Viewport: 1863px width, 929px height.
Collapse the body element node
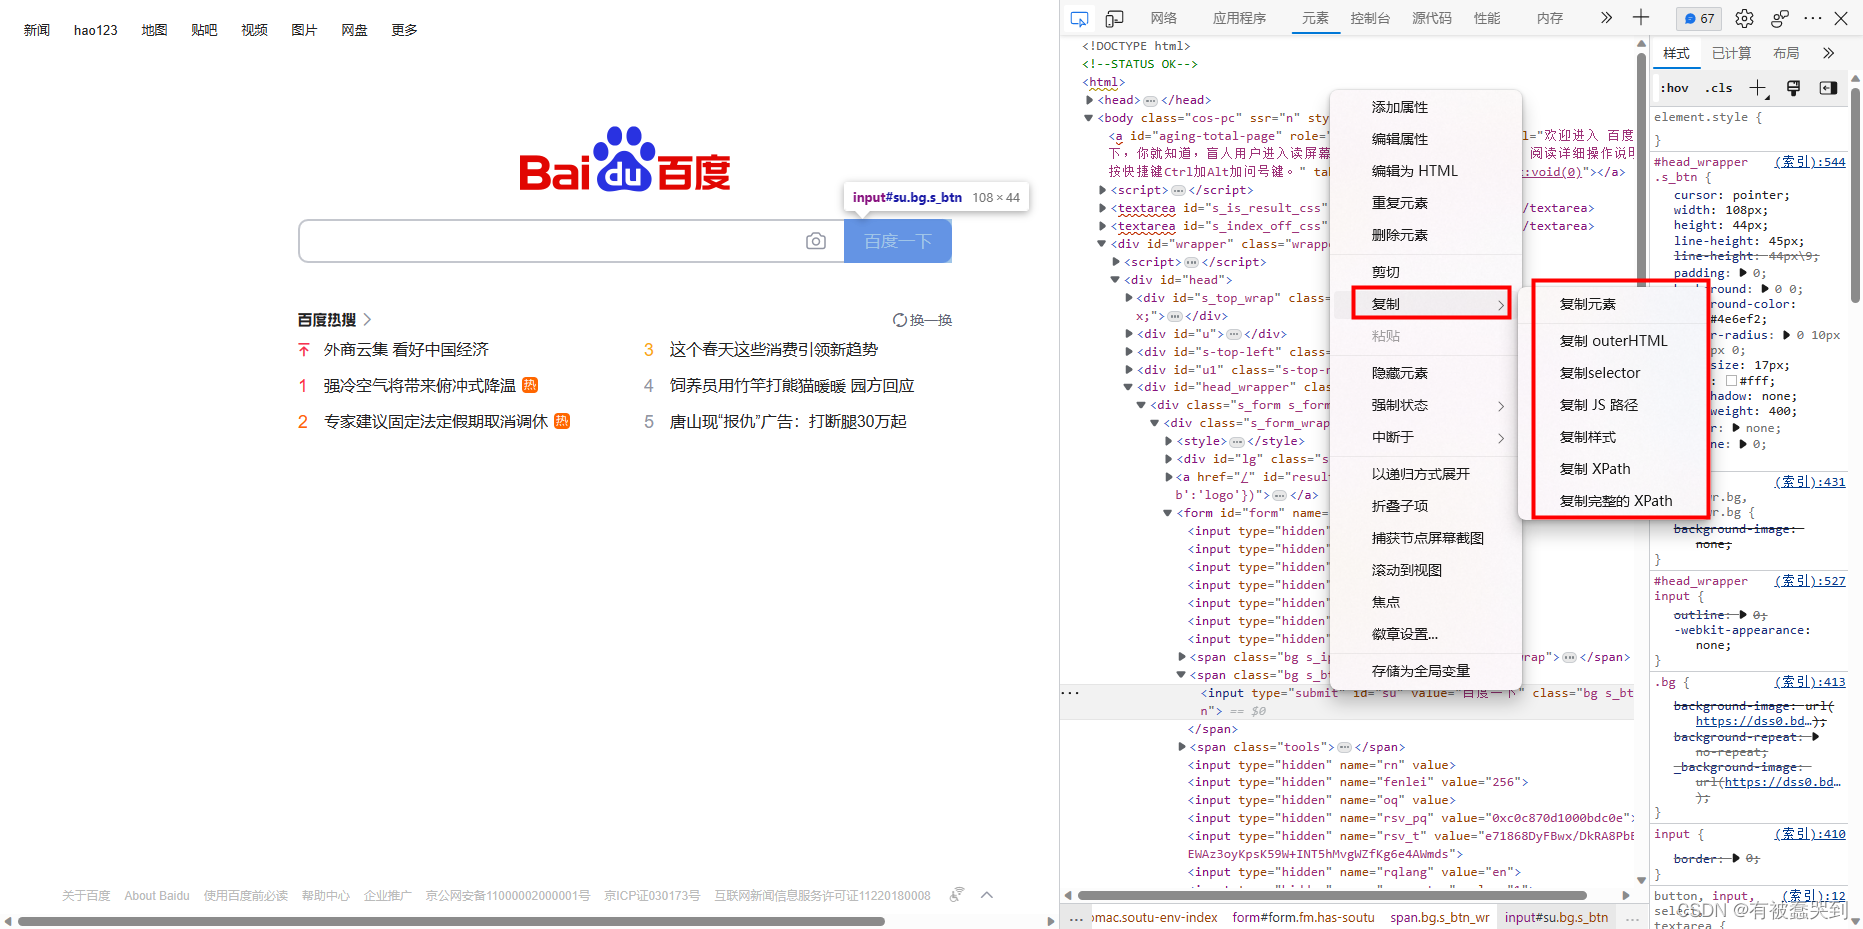click(1089, 118)
